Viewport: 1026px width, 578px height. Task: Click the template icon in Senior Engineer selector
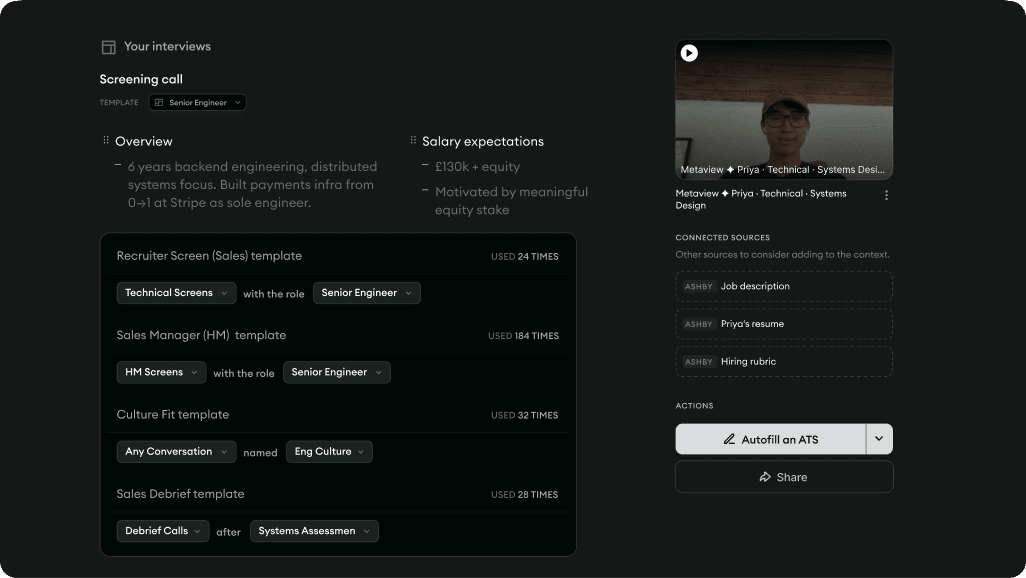click(x=159, y=103)
